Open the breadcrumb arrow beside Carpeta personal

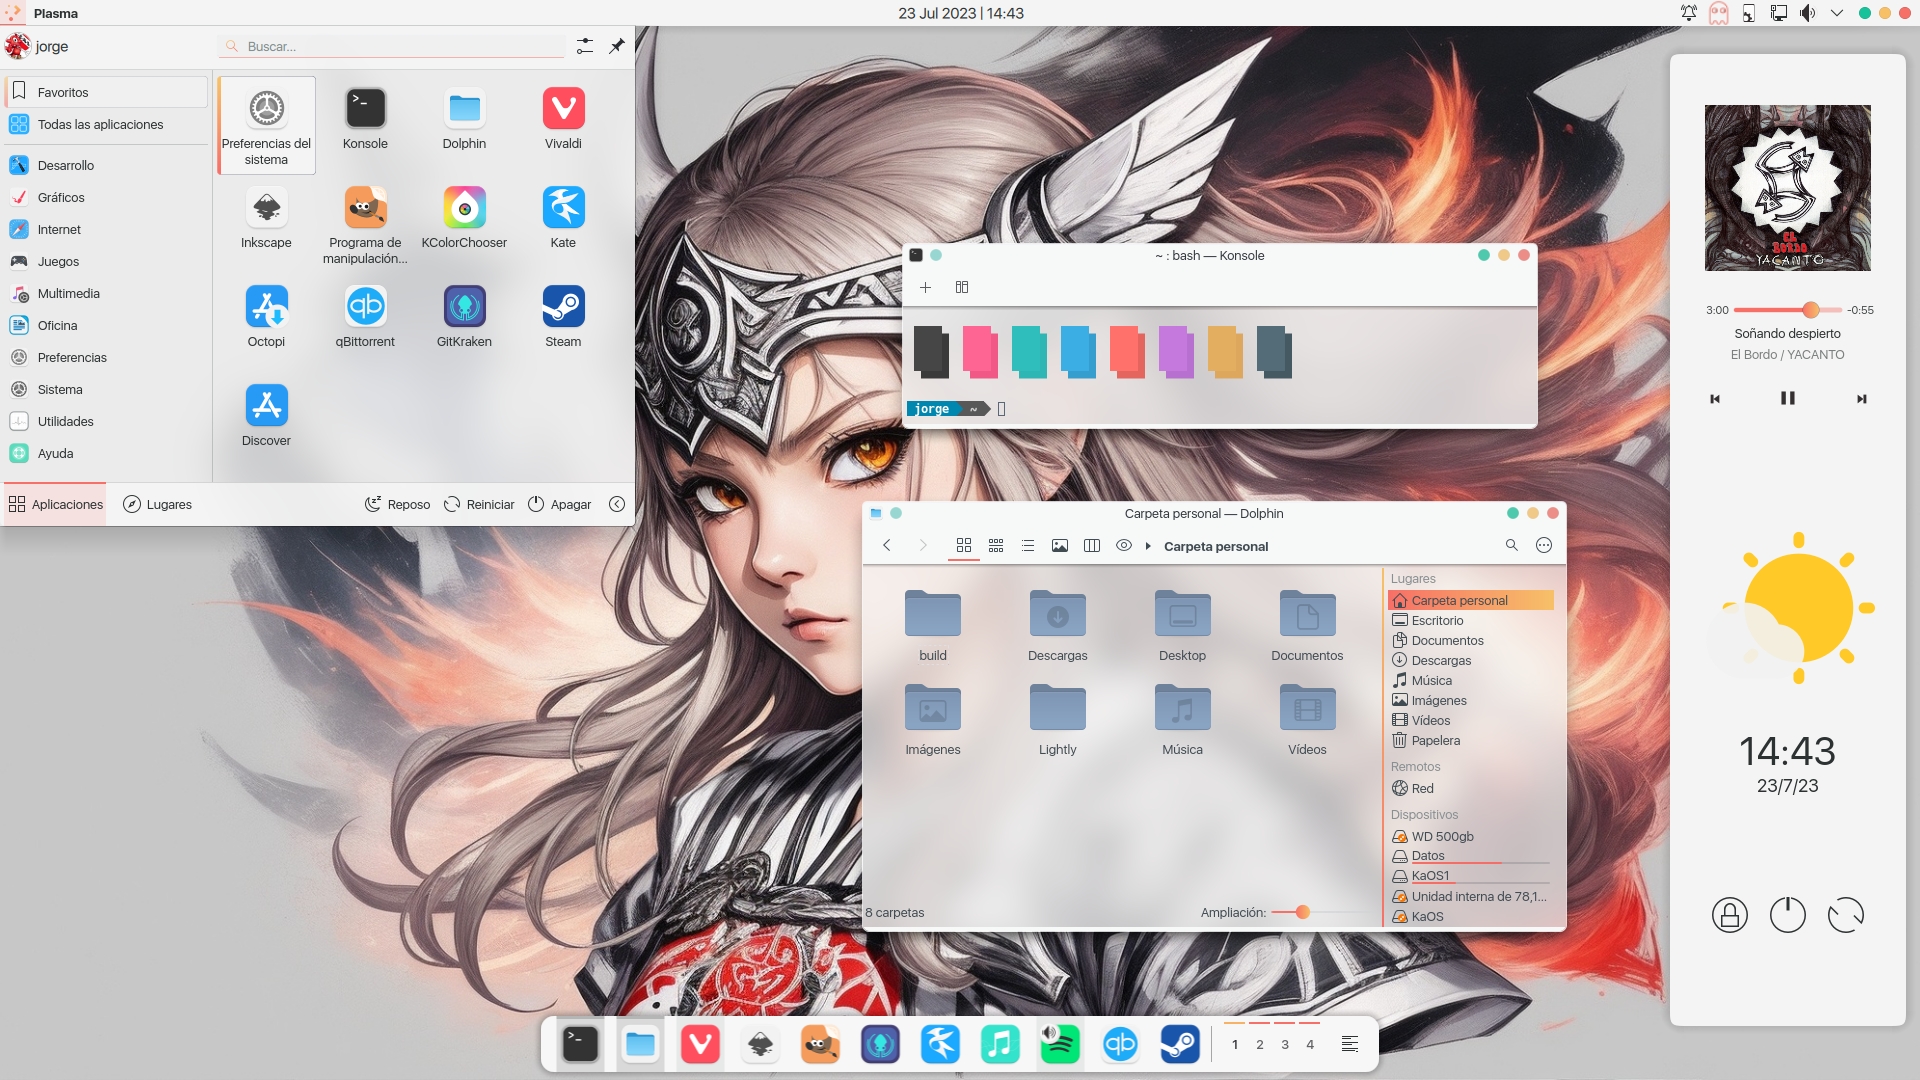click(x=1147, y=546)
